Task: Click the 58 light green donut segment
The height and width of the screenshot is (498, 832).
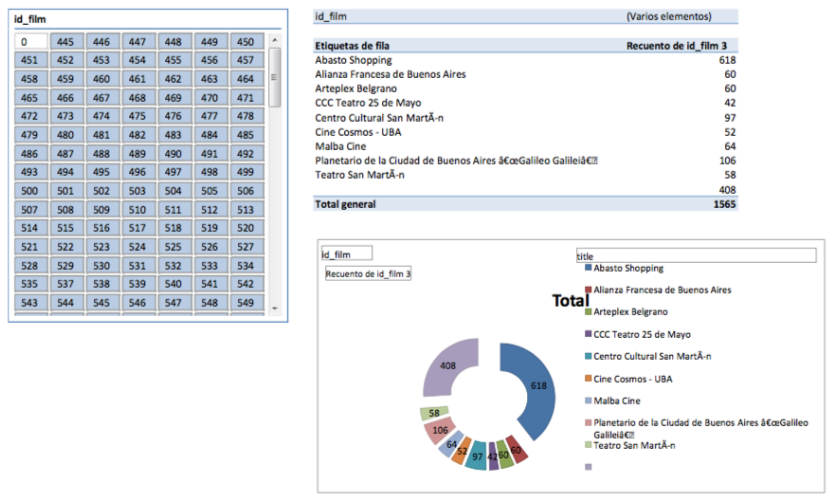Action: click(x=434, y=413)
